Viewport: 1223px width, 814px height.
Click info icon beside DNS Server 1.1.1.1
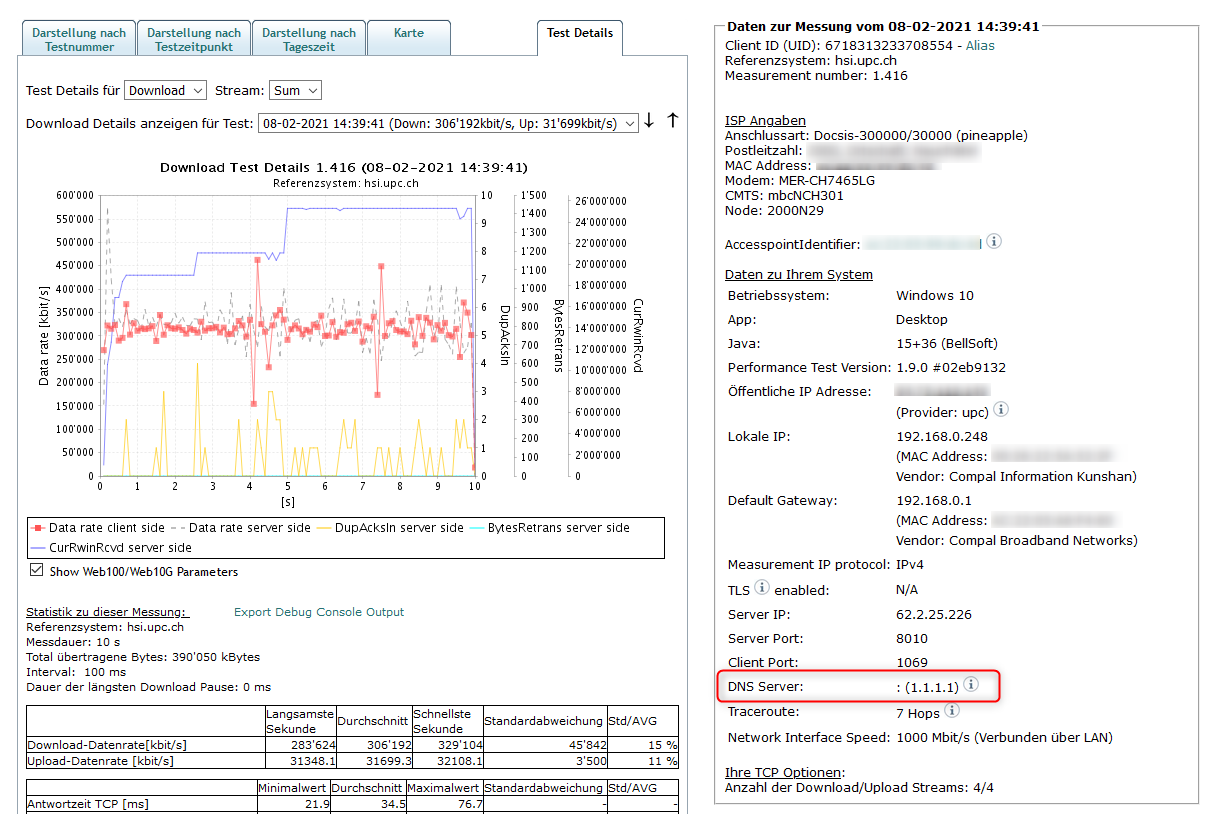tap(970, 686)
